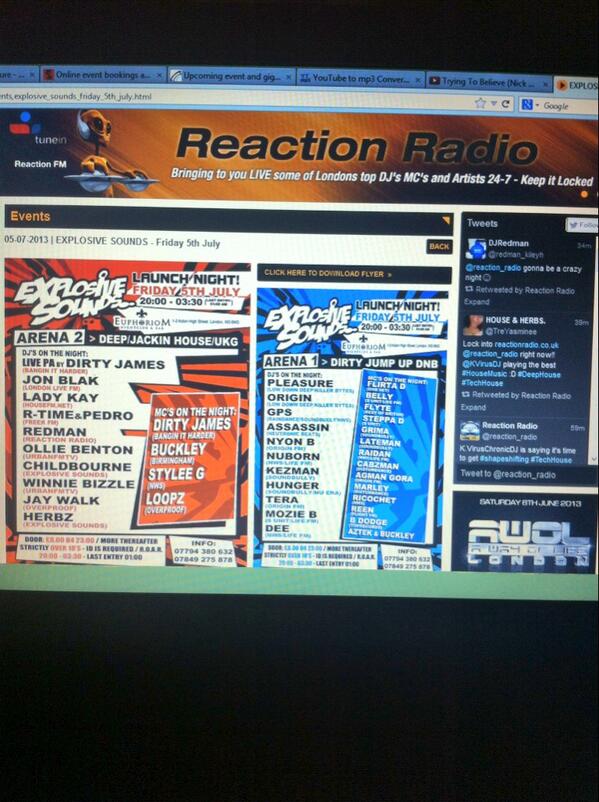Open the red Arena 2 flyer image
Screen dimensions: 599x802
pyautogui.click(x=127, y=412)
